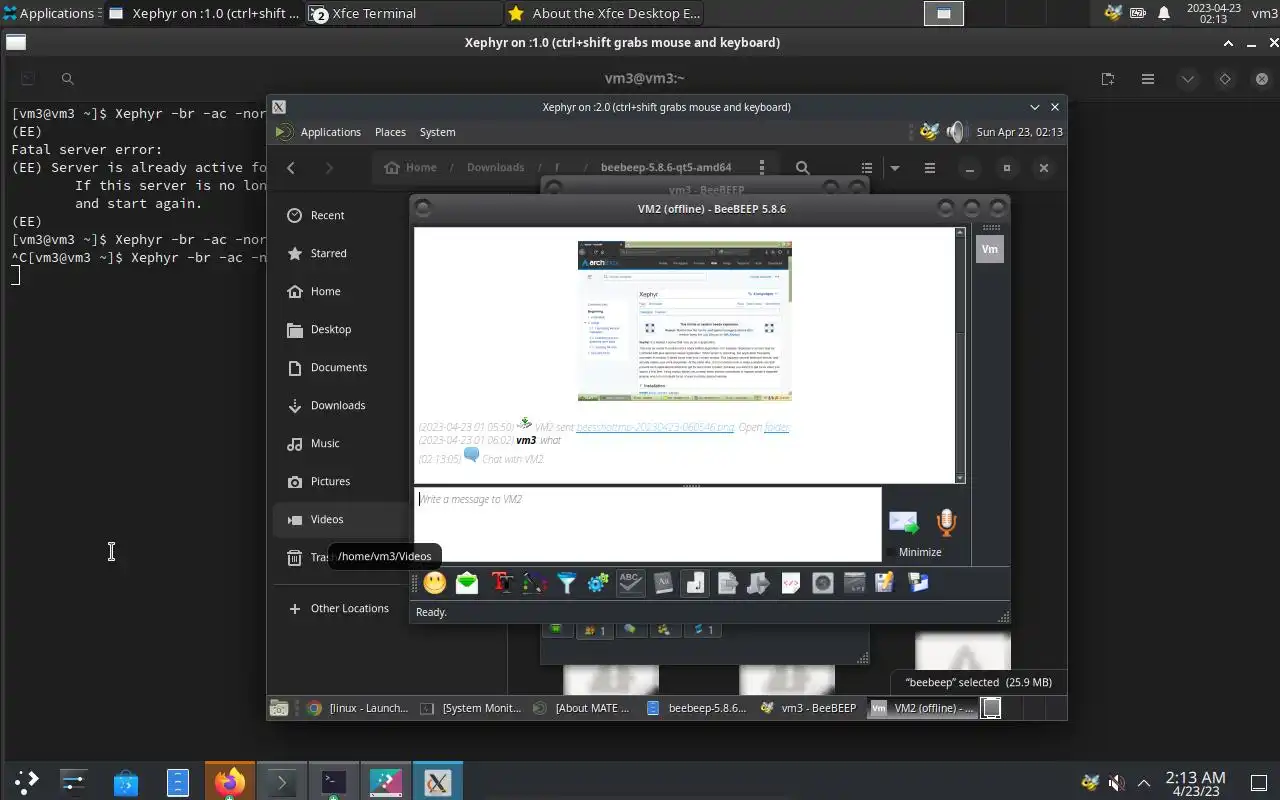The image size is (1280, 800).
Task: Launch Firefox from the bottom taskbar
Action: pyautogui.click(x=230, y=782)
